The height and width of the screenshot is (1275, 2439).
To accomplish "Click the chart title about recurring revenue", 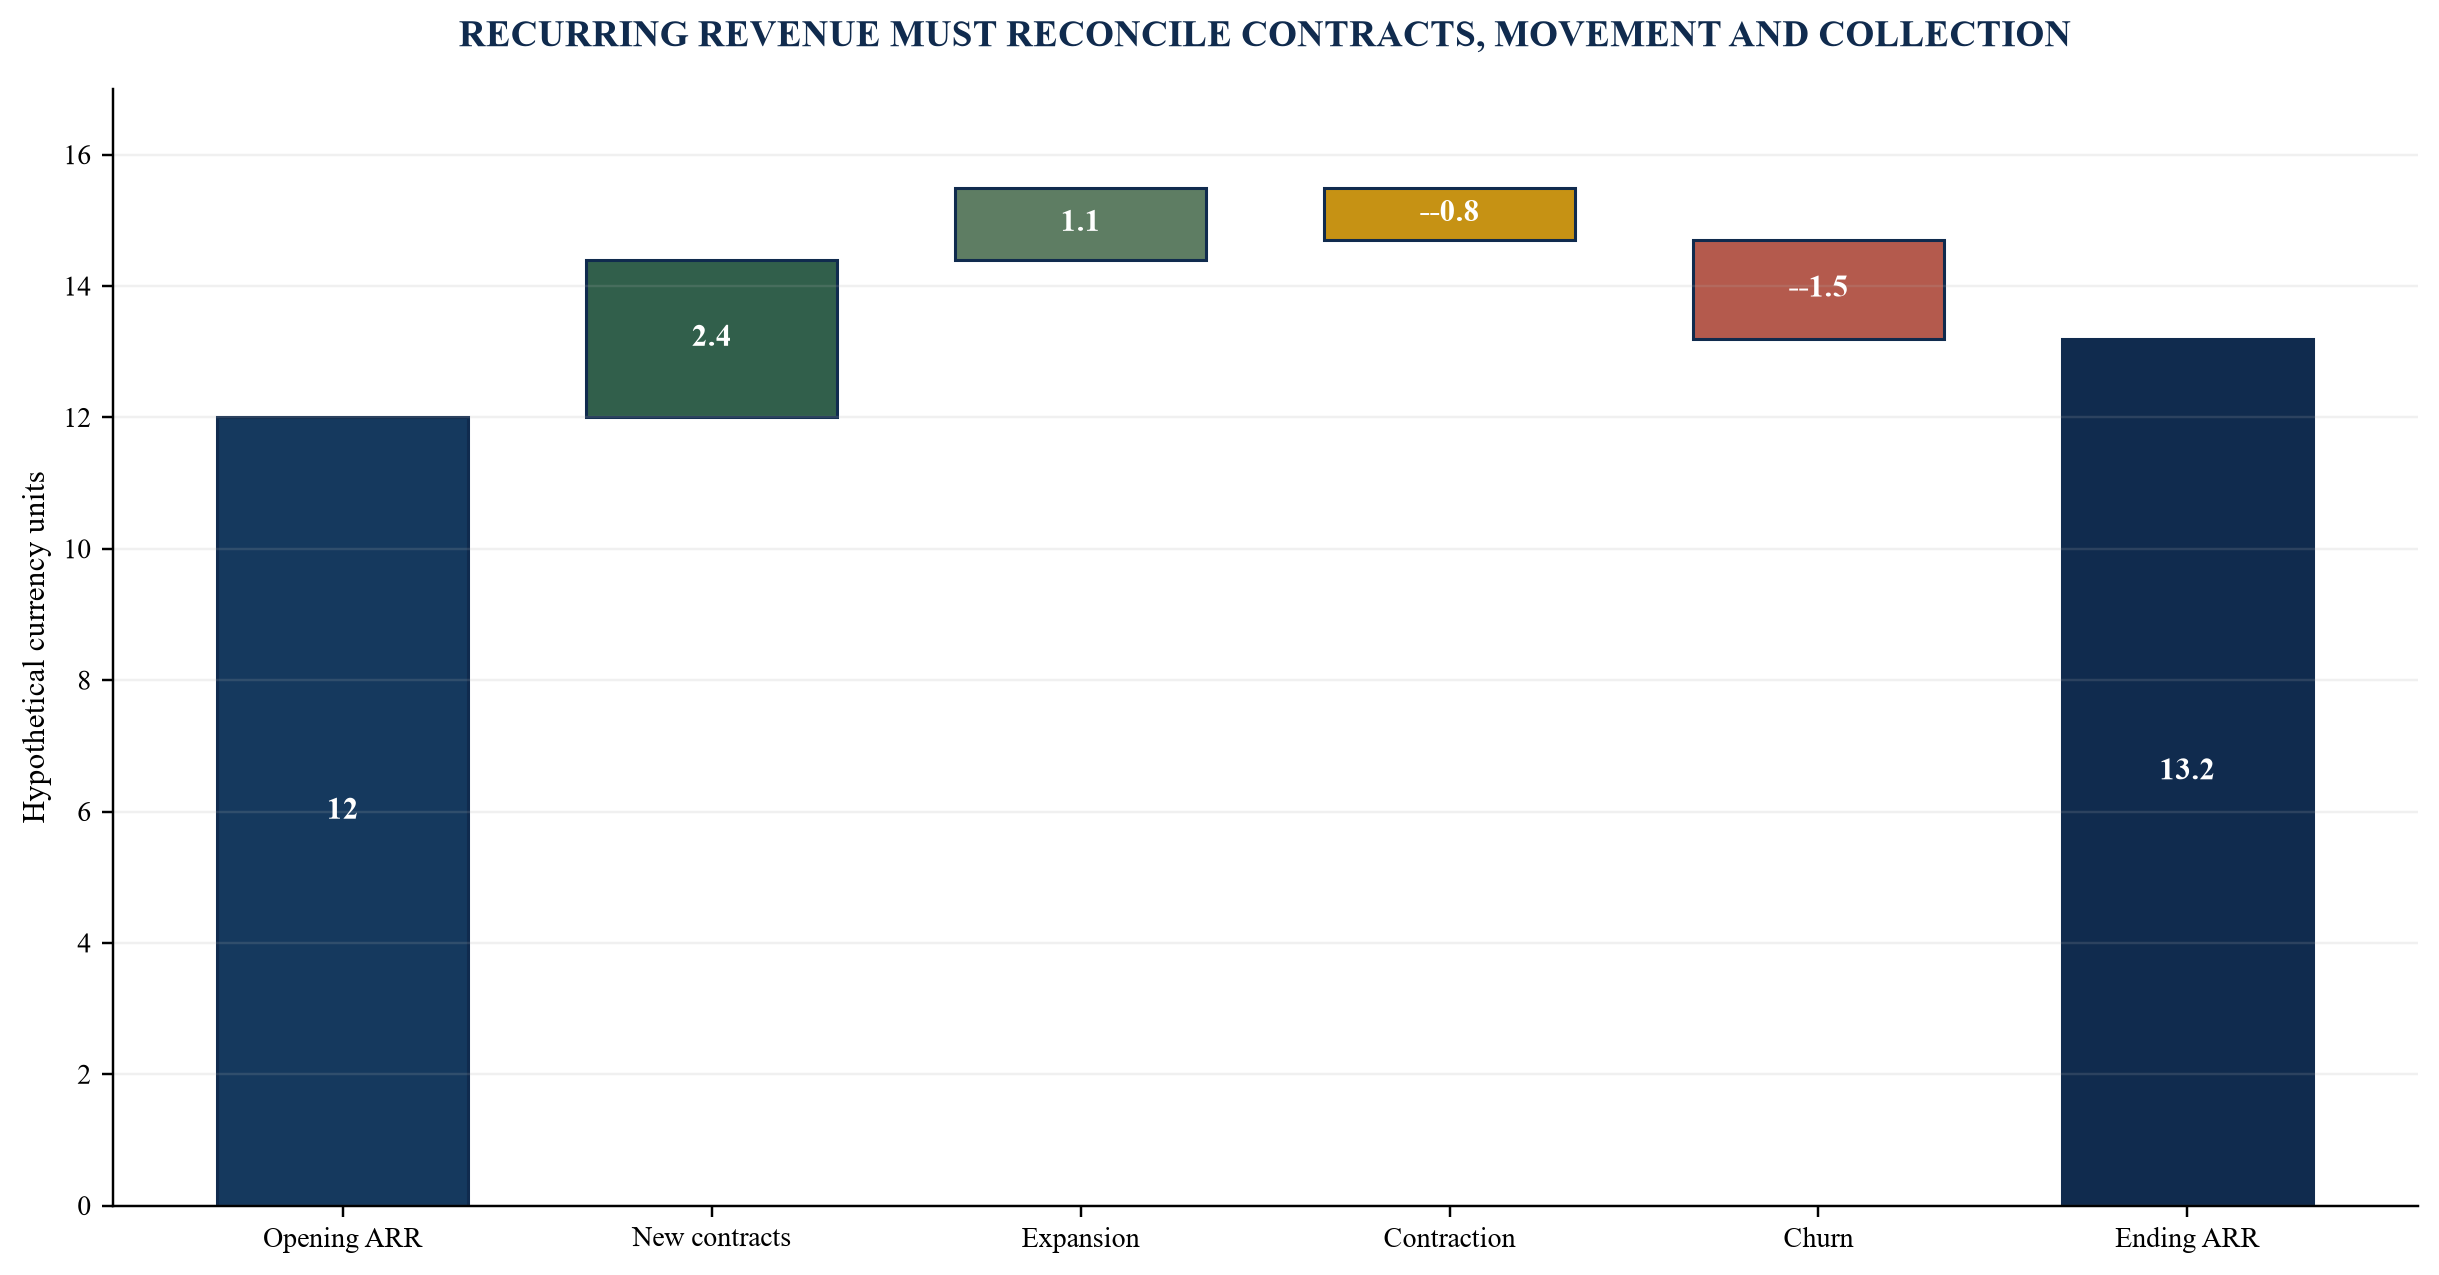I will coord(1264,34).
